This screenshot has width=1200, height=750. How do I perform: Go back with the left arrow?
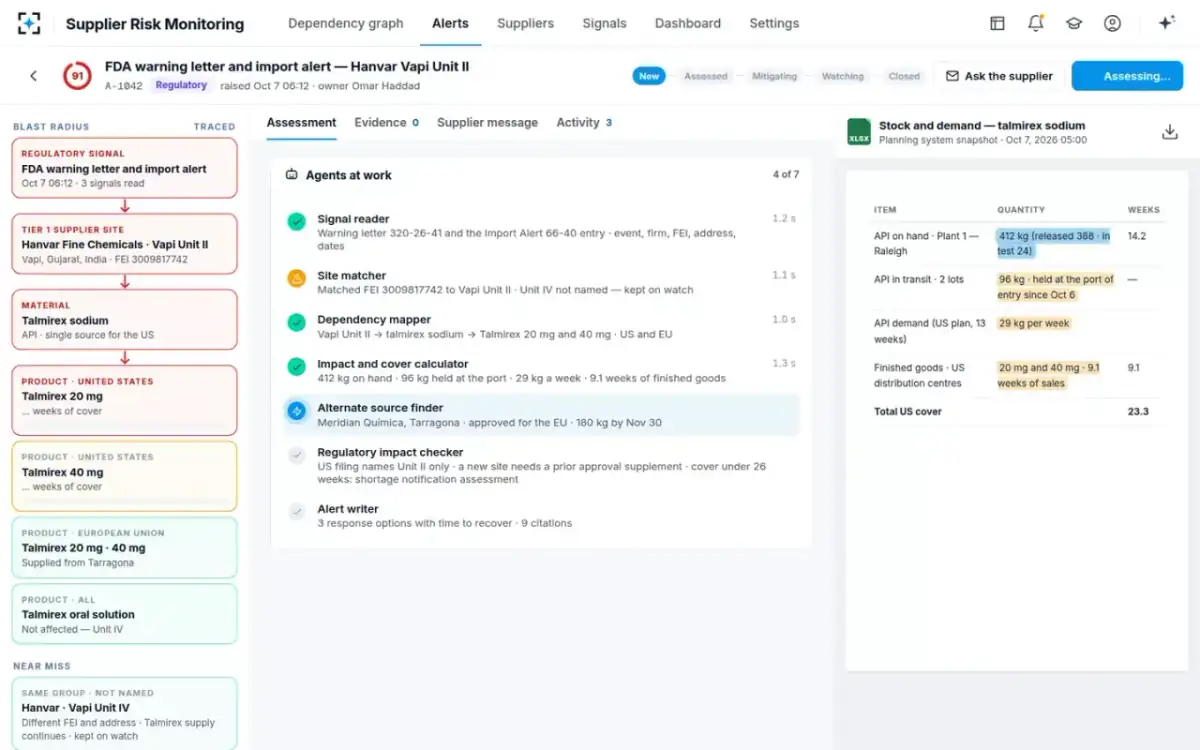(33, 76)
